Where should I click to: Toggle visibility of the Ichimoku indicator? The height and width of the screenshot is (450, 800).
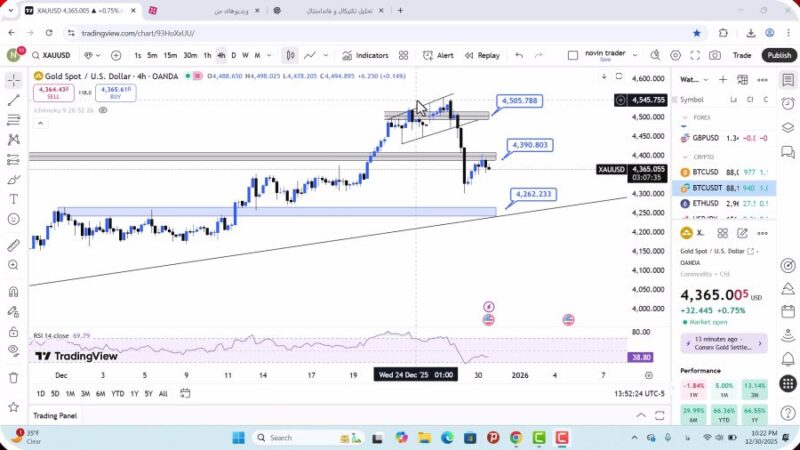pyautogui.click(x=101, y=109)
